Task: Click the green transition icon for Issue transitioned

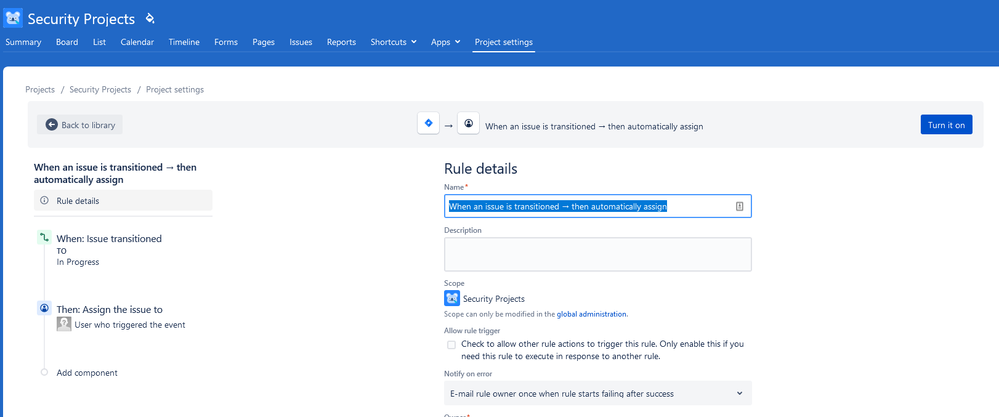Action: pyautogui.click(x=44, y=238)
